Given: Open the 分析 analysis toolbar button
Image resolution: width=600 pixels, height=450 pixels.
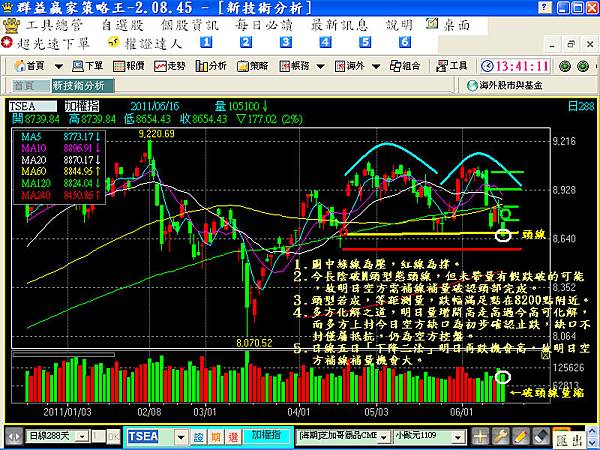Looking at the screenshot, I should [211, 66].
